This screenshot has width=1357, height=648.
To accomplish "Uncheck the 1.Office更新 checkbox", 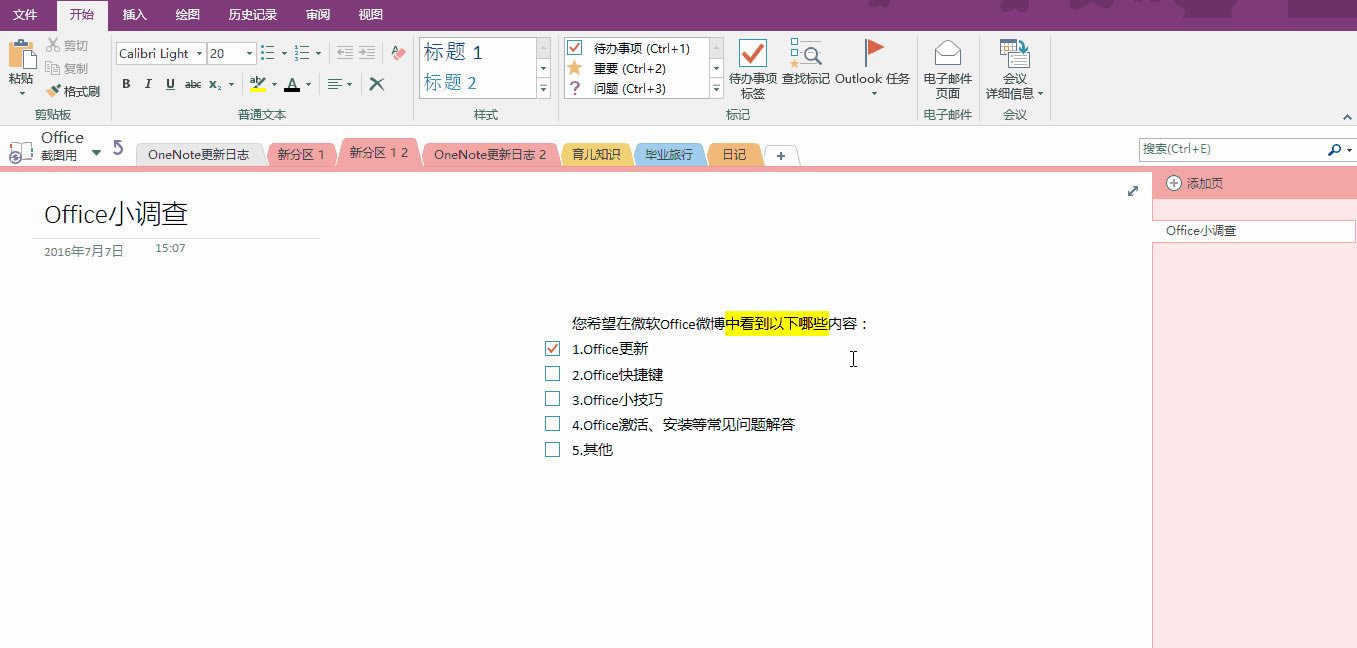I will (x=552, y=348).
